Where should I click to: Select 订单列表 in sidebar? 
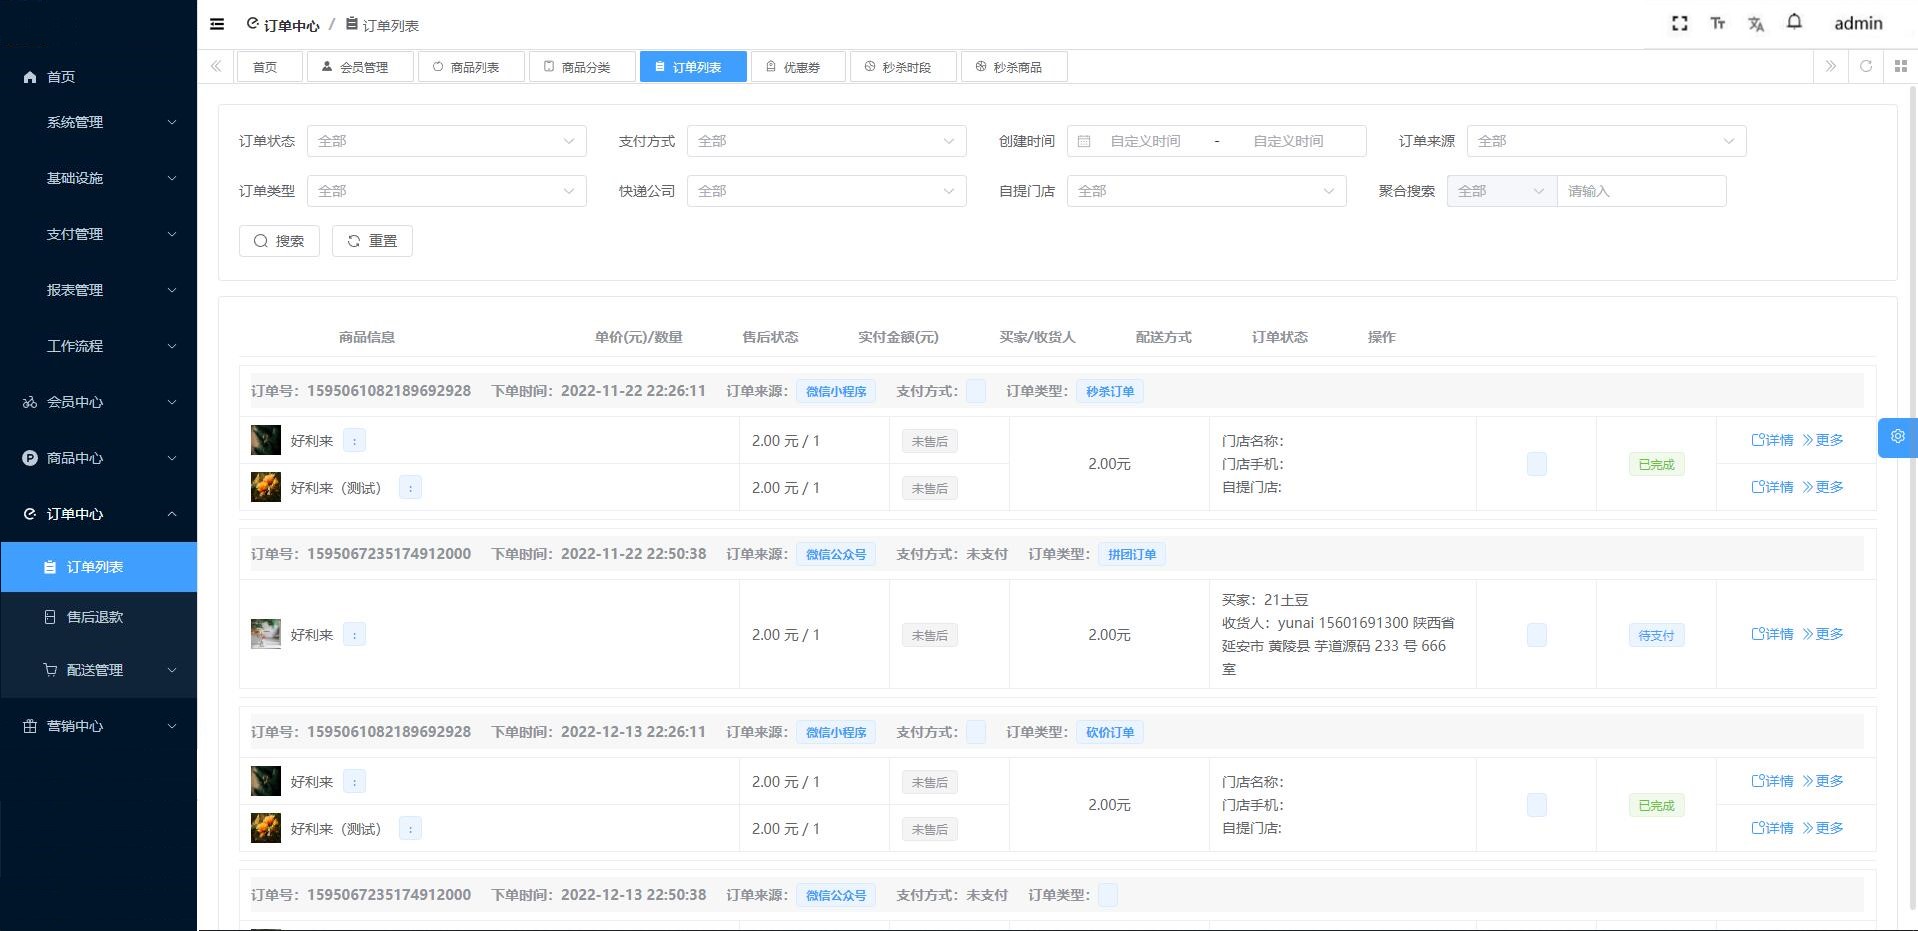coord(98,567)
